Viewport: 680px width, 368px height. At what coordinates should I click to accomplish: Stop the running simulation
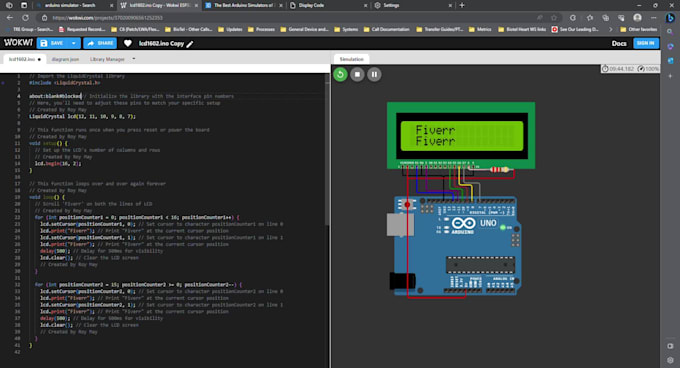(x=357, y=75)
